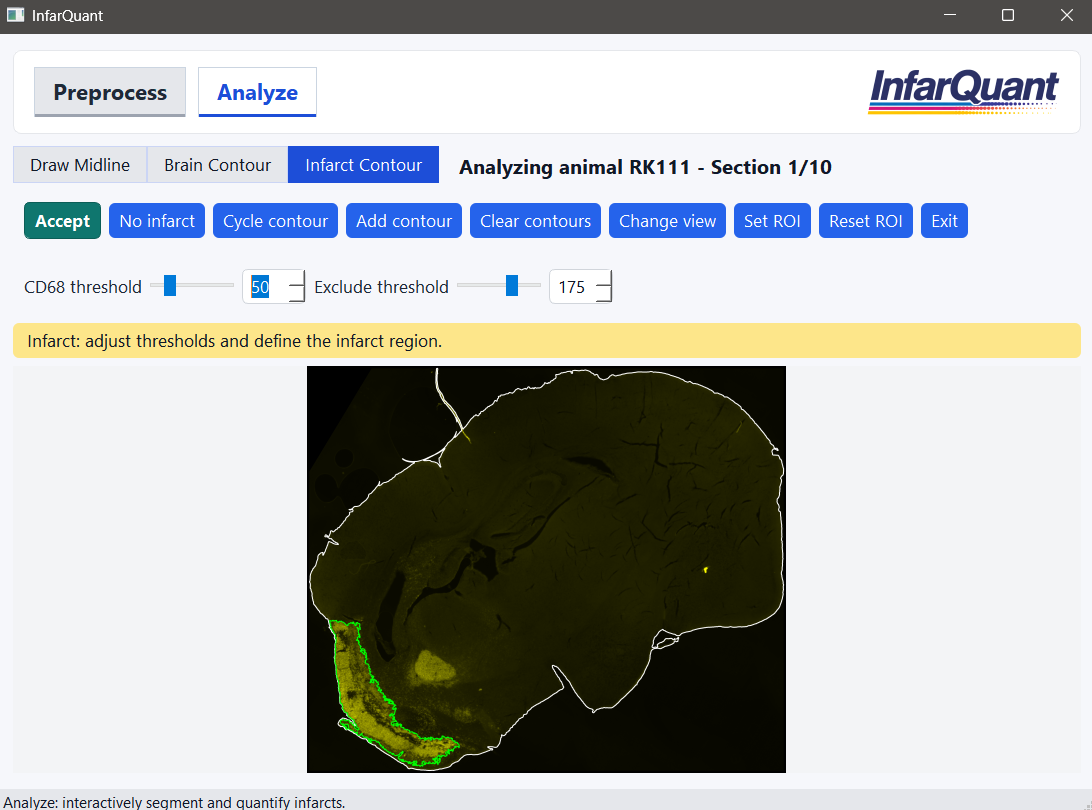Adjust the CD68 threshold slider

pyautogui.click(x=168, y=285)
